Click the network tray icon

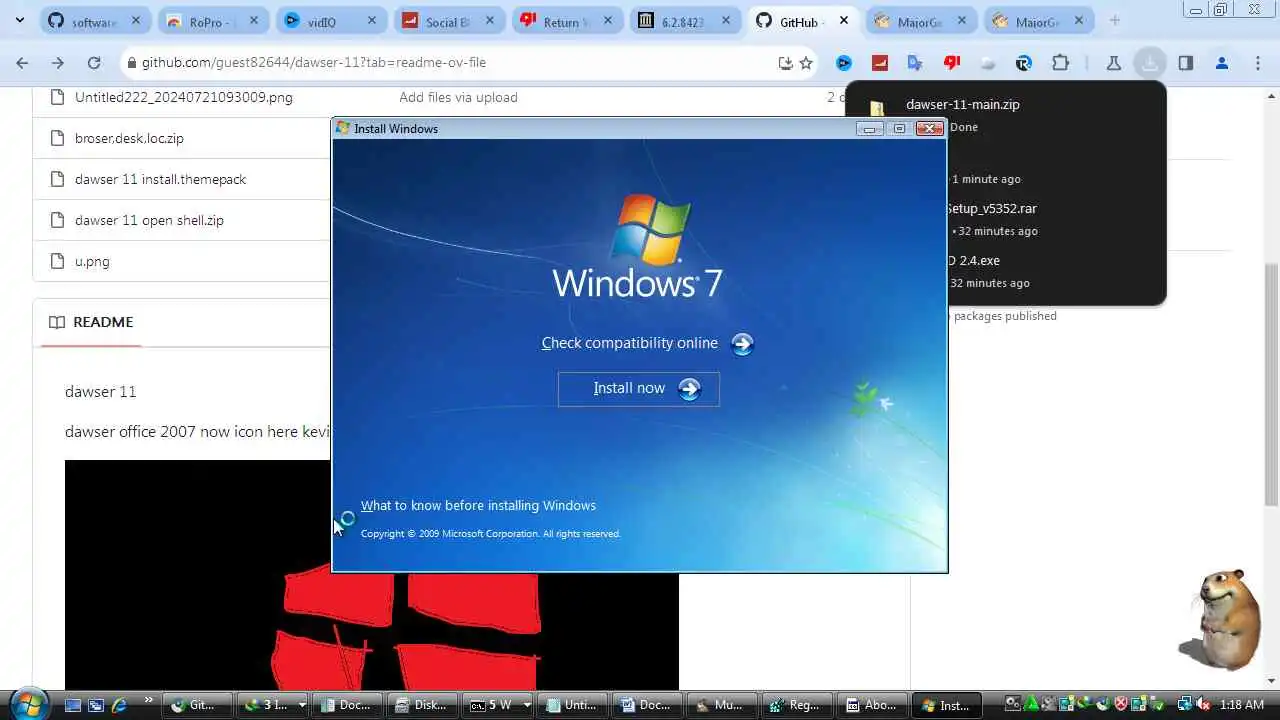coord(1185,705)
